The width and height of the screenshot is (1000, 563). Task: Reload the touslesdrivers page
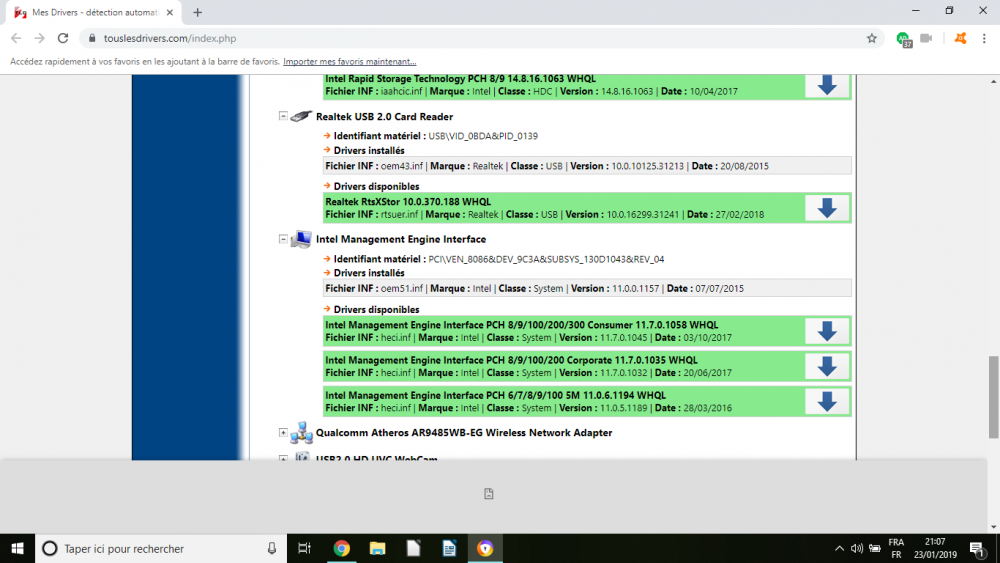[62, 38]
